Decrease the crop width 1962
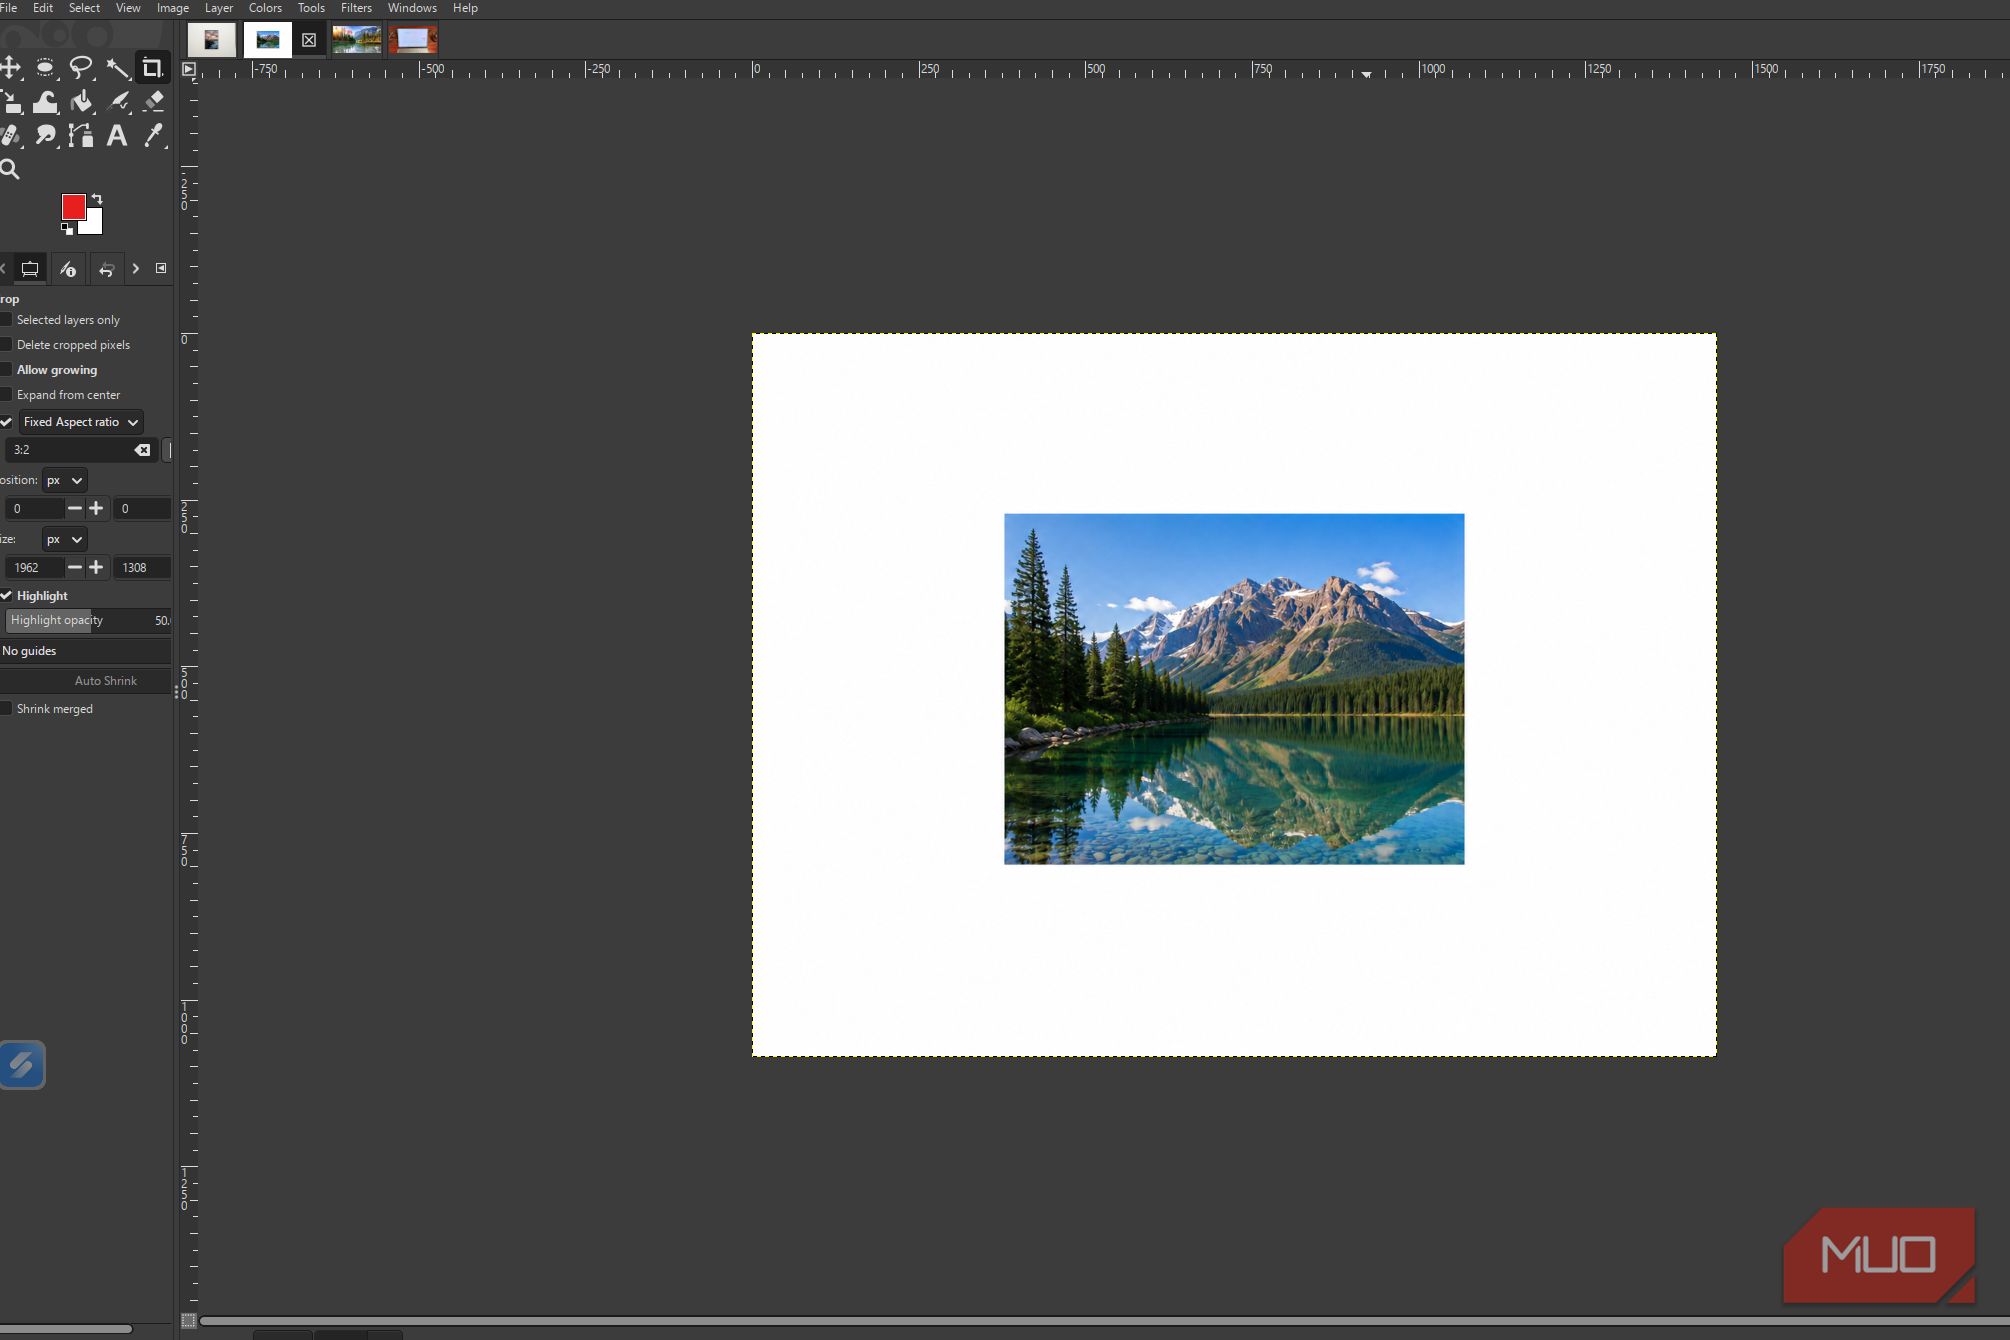Viewport: 2010px width, 1340px height. (74, 567)
